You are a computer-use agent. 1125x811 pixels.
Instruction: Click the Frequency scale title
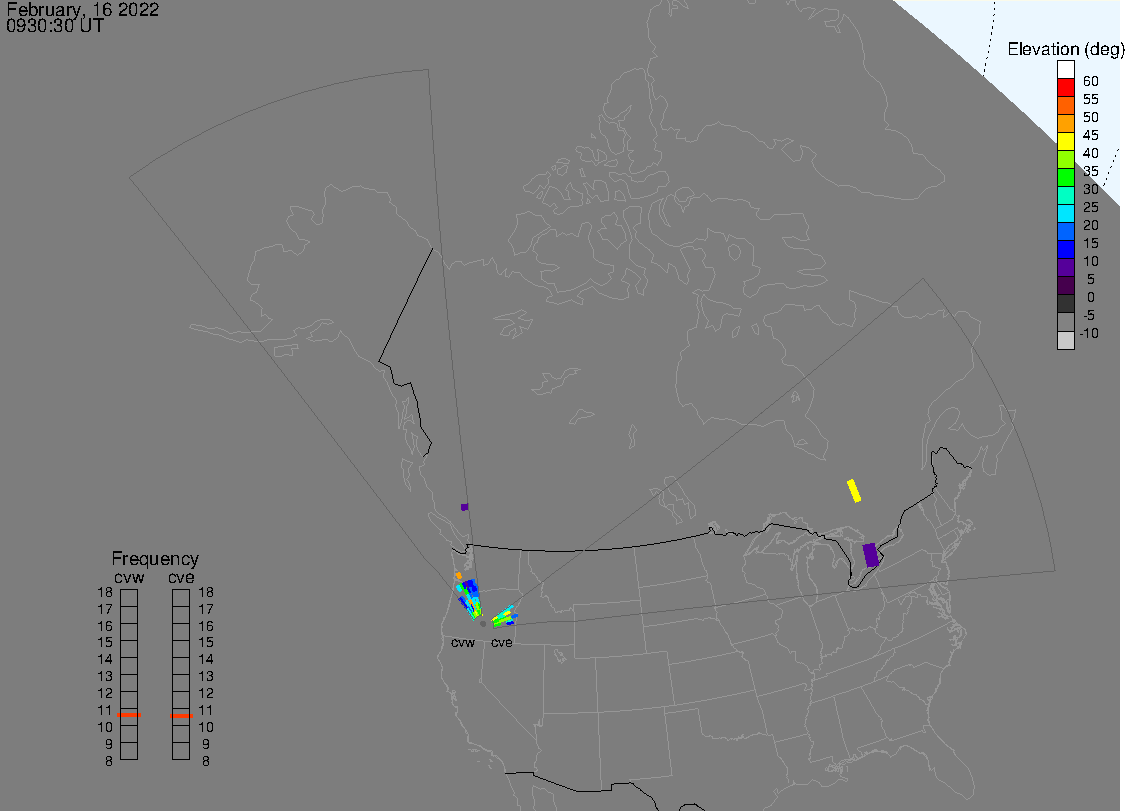pyautogui.click(x=155, y=558)
